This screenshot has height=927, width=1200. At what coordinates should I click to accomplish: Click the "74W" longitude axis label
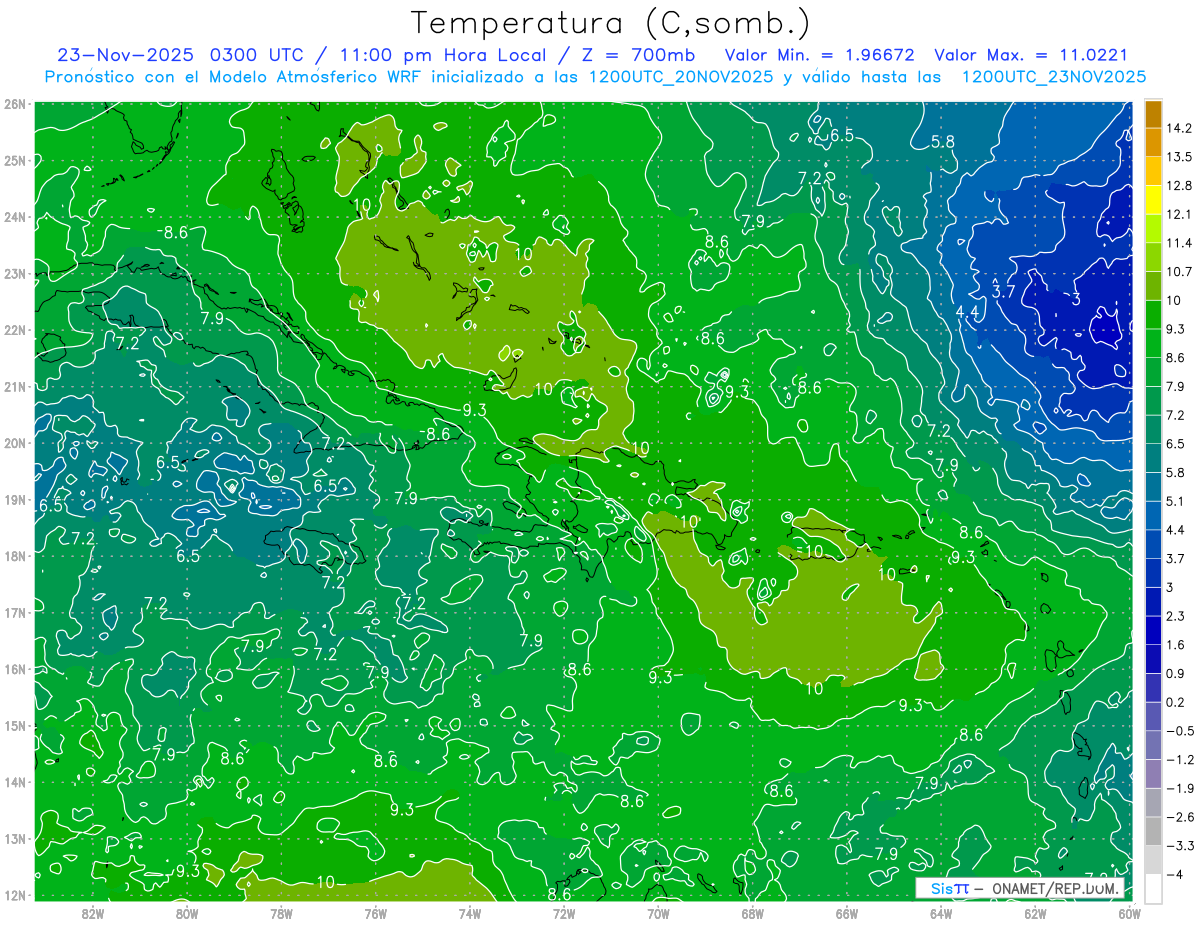tap(469, 913)
